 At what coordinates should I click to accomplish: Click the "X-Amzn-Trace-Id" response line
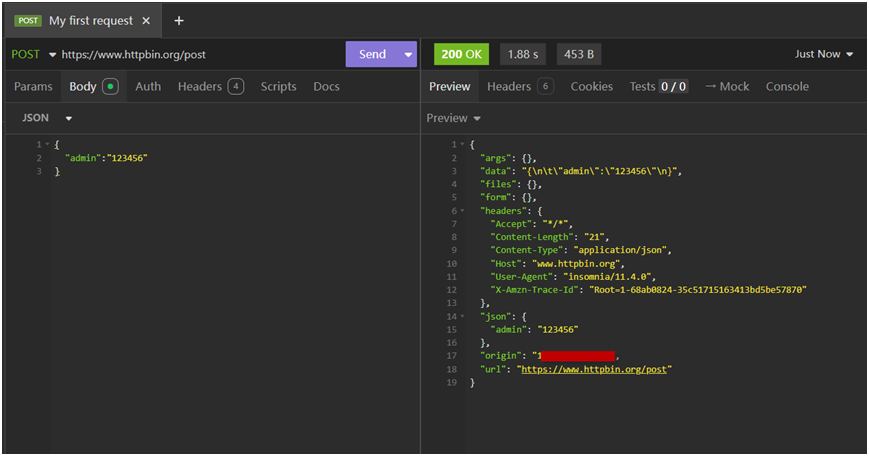tap(648, 290)
